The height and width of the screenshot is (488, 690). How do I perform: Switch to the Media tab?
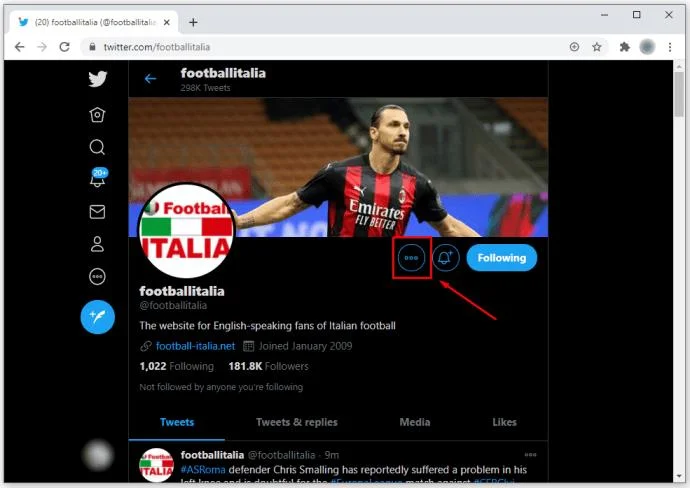coord(415,422)
